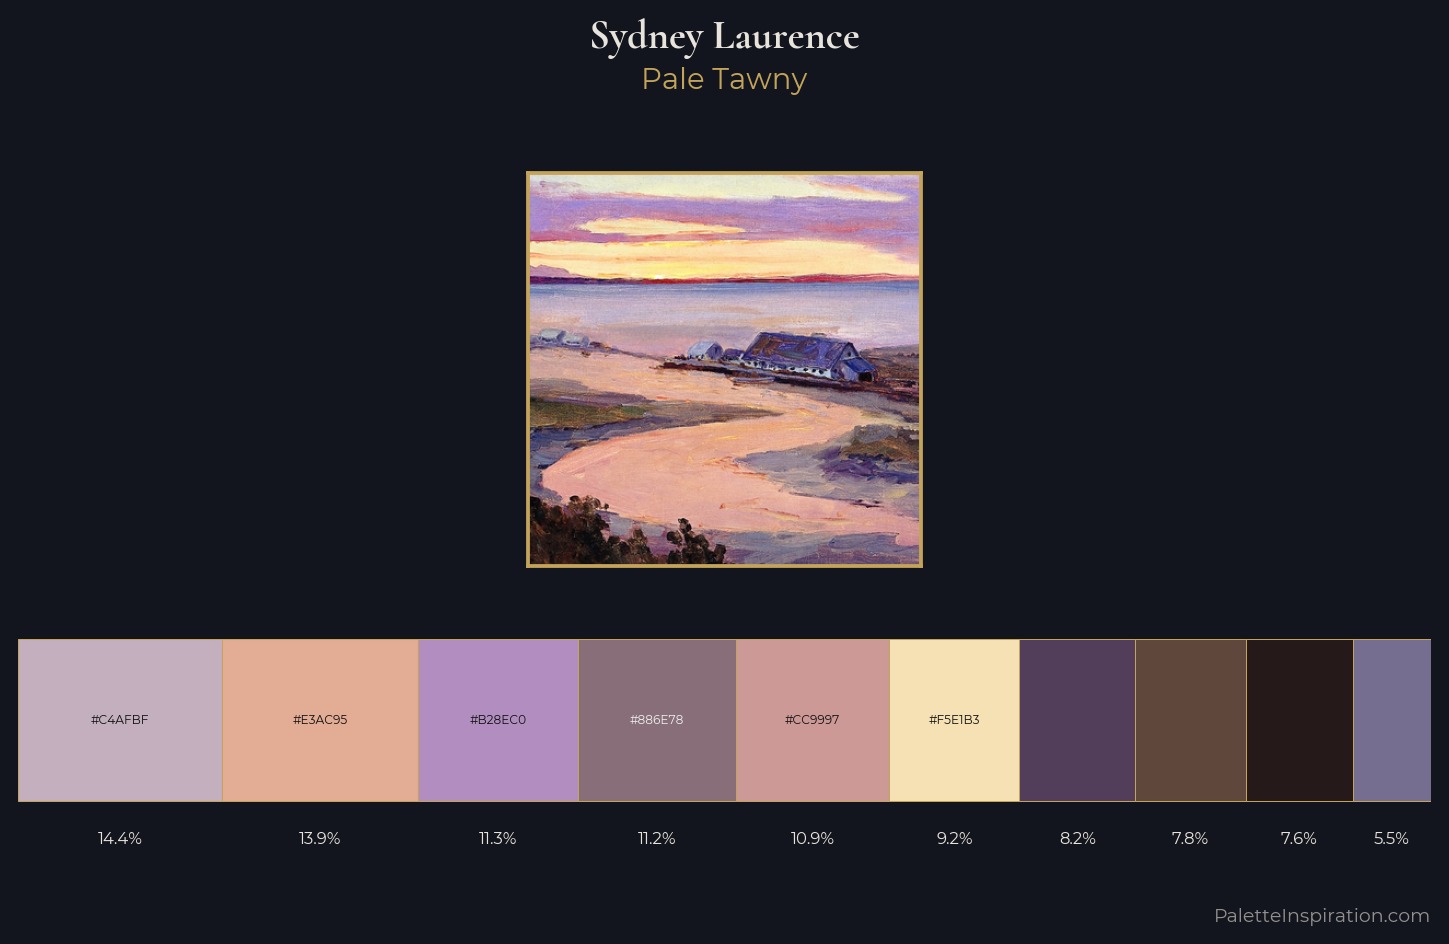Image resolution: width=1449 pixels, height=944 pixels.
Task: Click the 7.8% percentage label
Action: [x=1190, y=838]
